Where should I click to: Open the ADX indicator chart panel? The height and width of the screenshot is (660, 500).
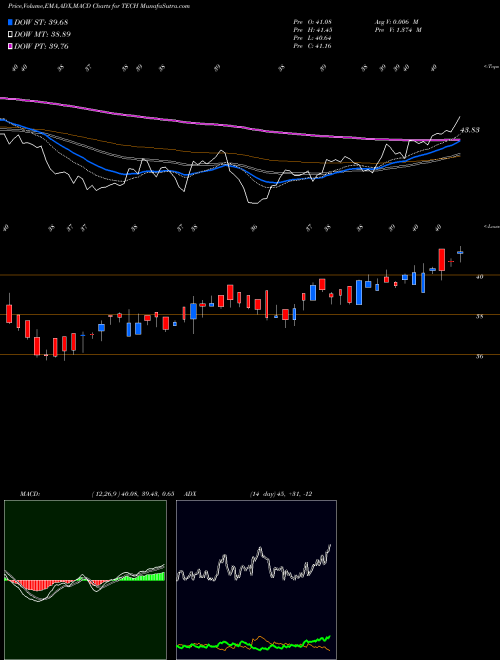256,580
